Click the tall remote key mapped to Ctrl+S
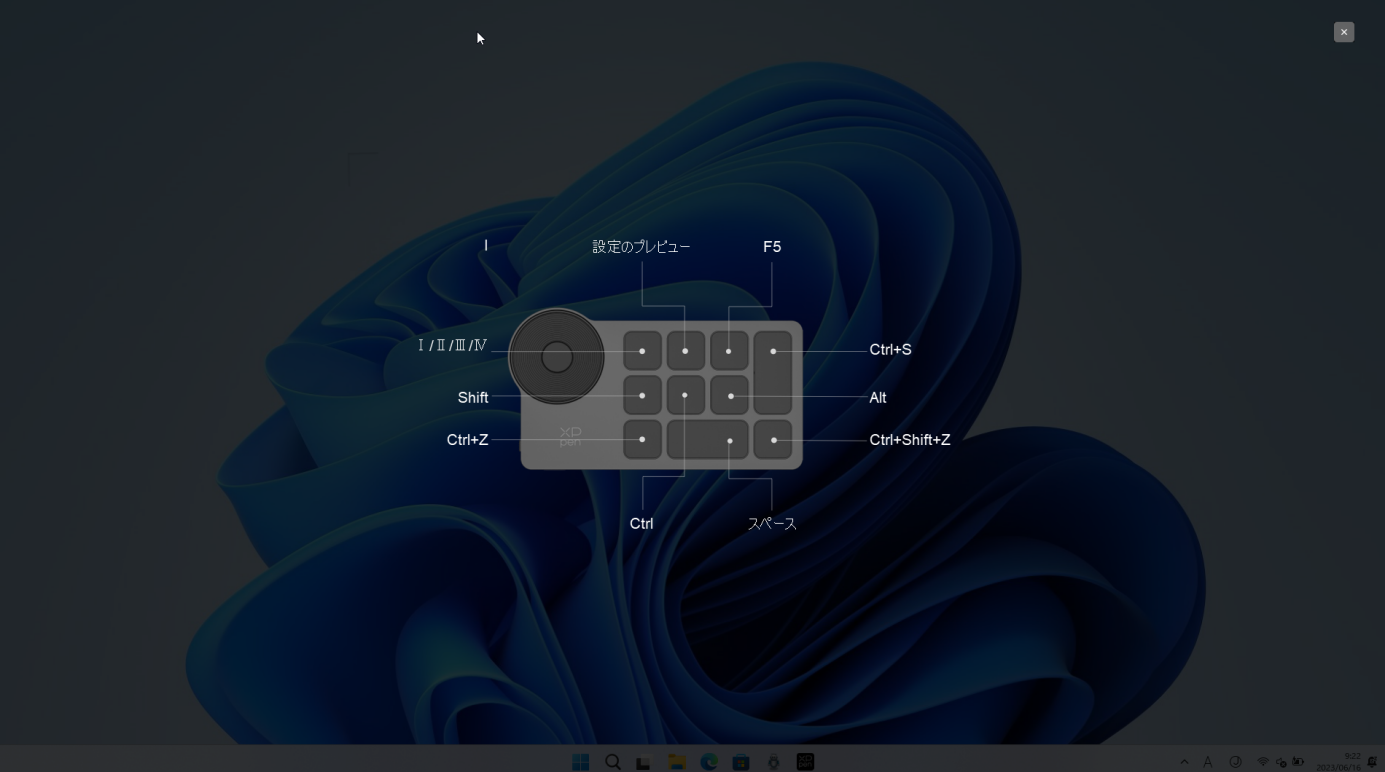 click(x=773, y=373)
